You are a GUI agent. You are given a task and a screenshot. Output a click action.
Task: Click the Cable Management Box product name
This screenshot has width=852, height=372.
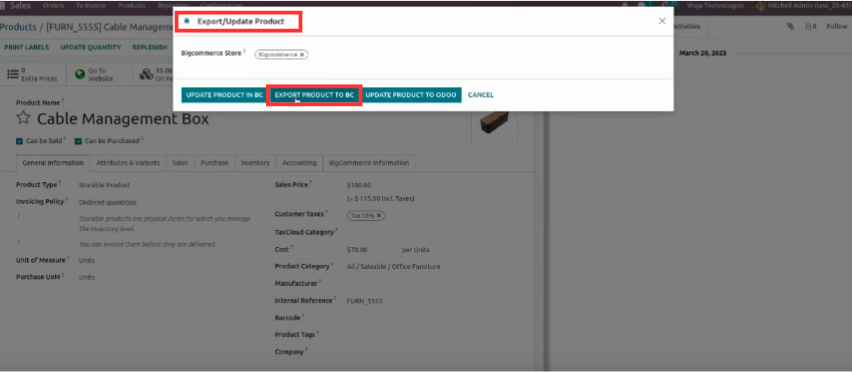click(x=123, y=119)
